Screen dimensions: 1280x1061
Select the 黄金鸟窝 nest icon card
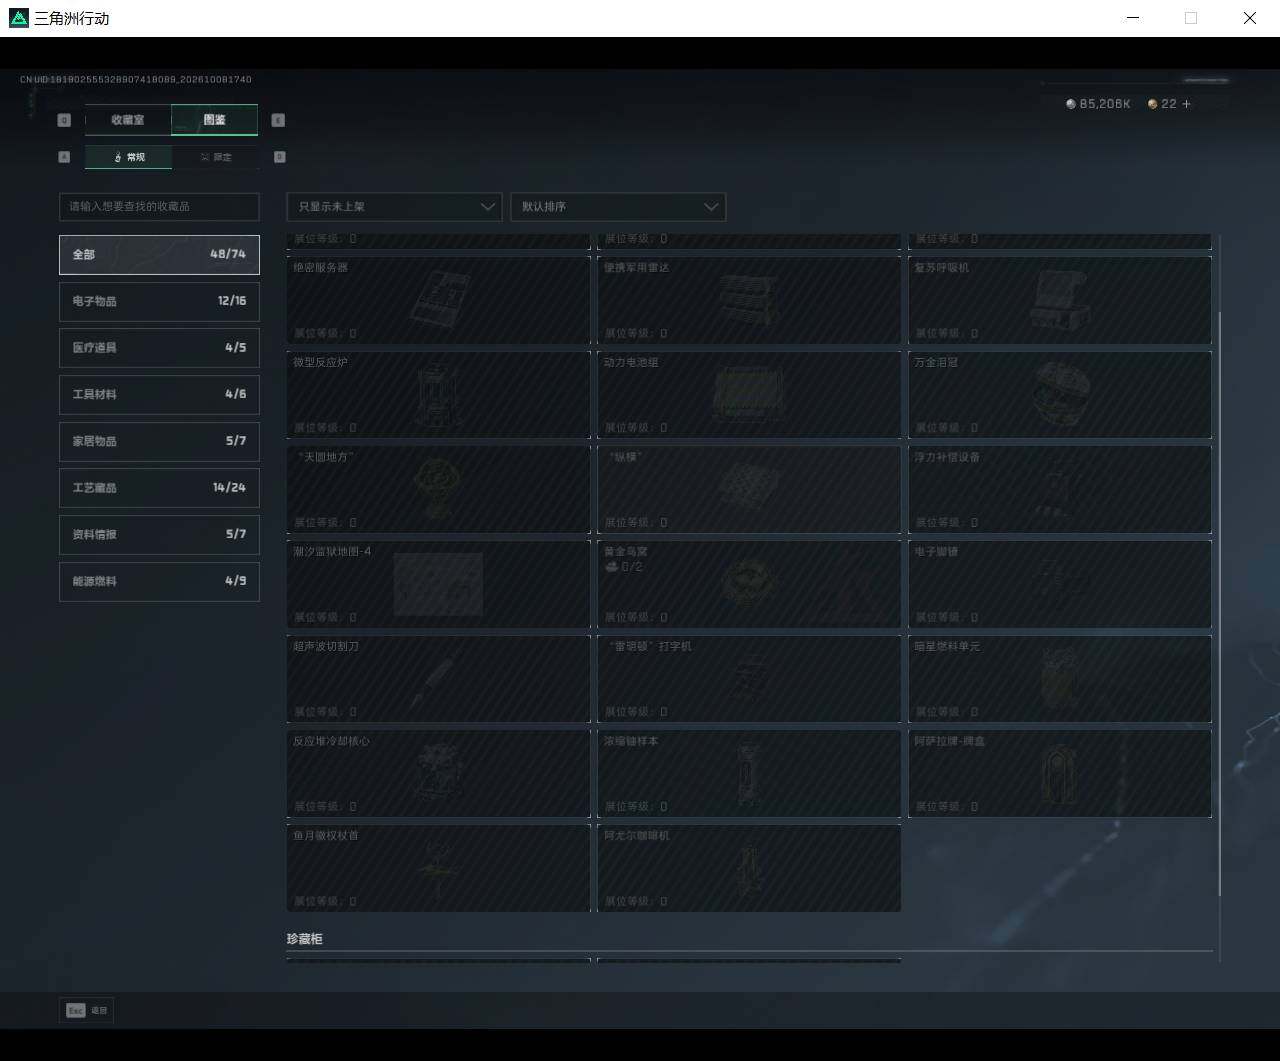pos(749,584)
